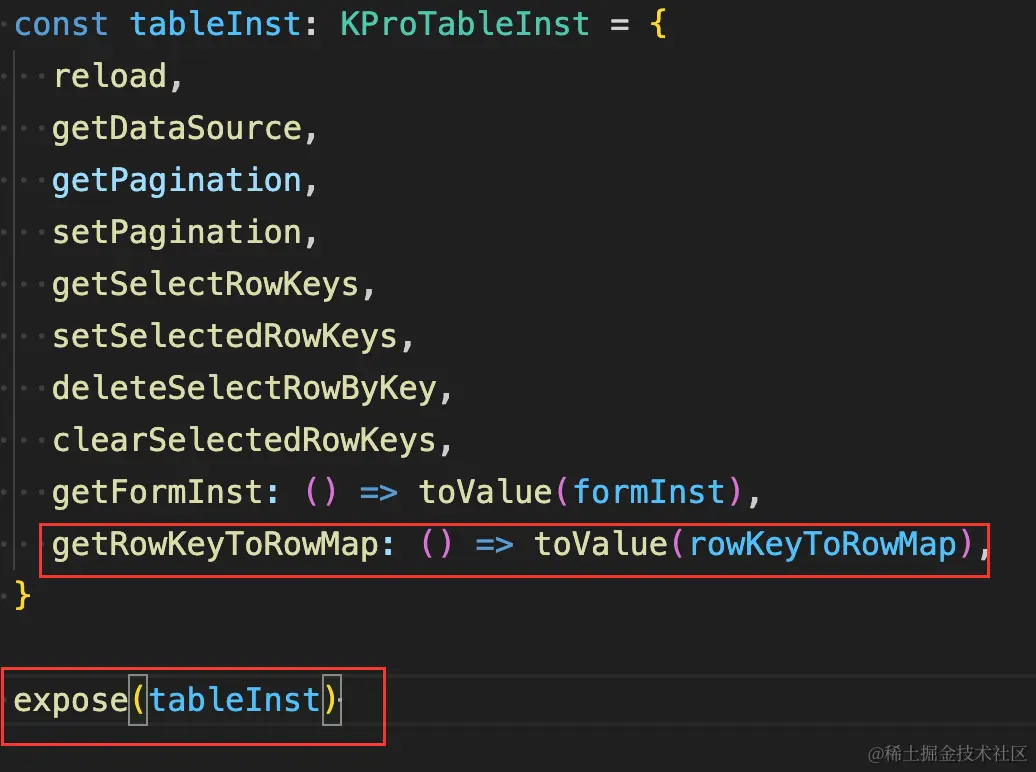Click the expose function call

pos(70,699)
